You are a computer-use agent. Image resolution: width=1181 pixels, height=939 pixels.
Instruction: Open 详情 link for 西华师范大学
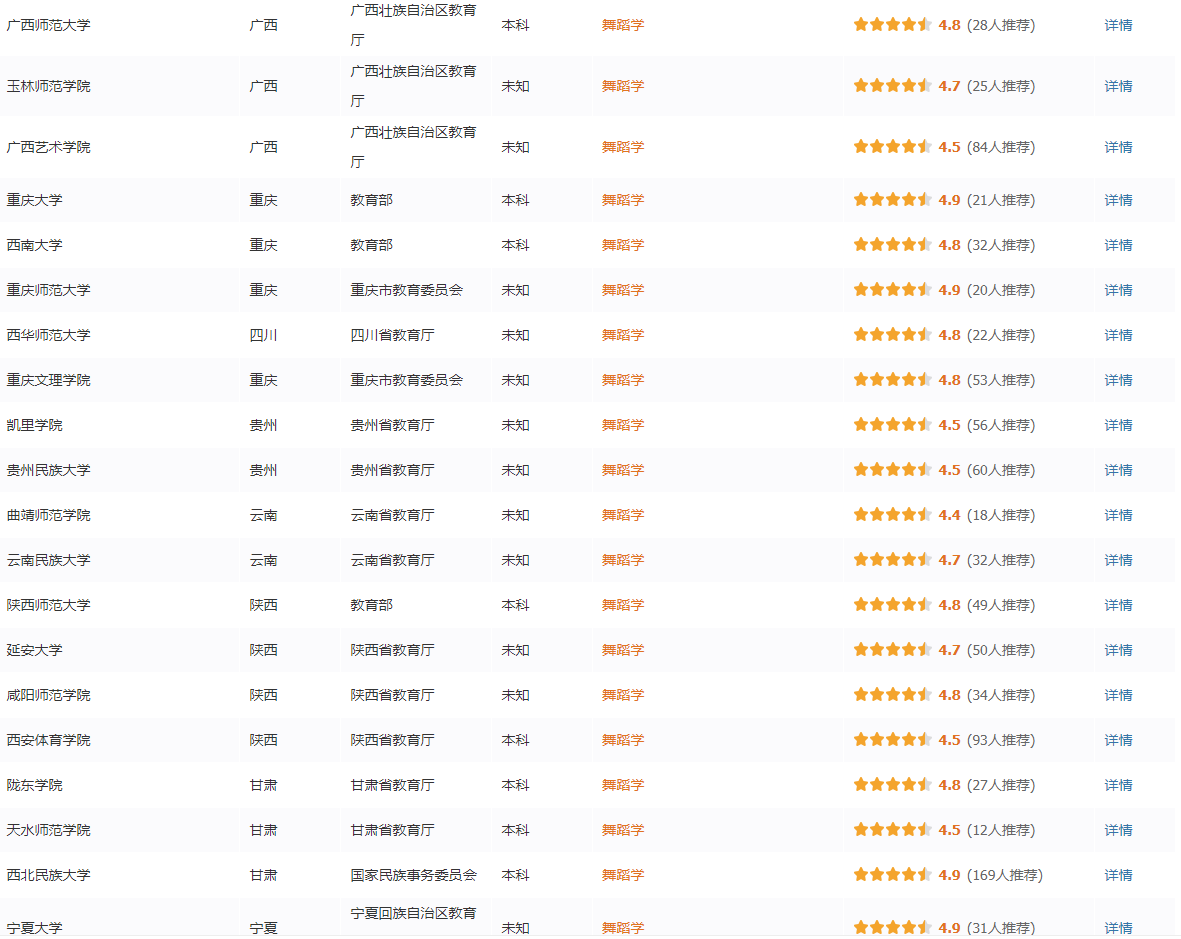[x=1118, y=335]
